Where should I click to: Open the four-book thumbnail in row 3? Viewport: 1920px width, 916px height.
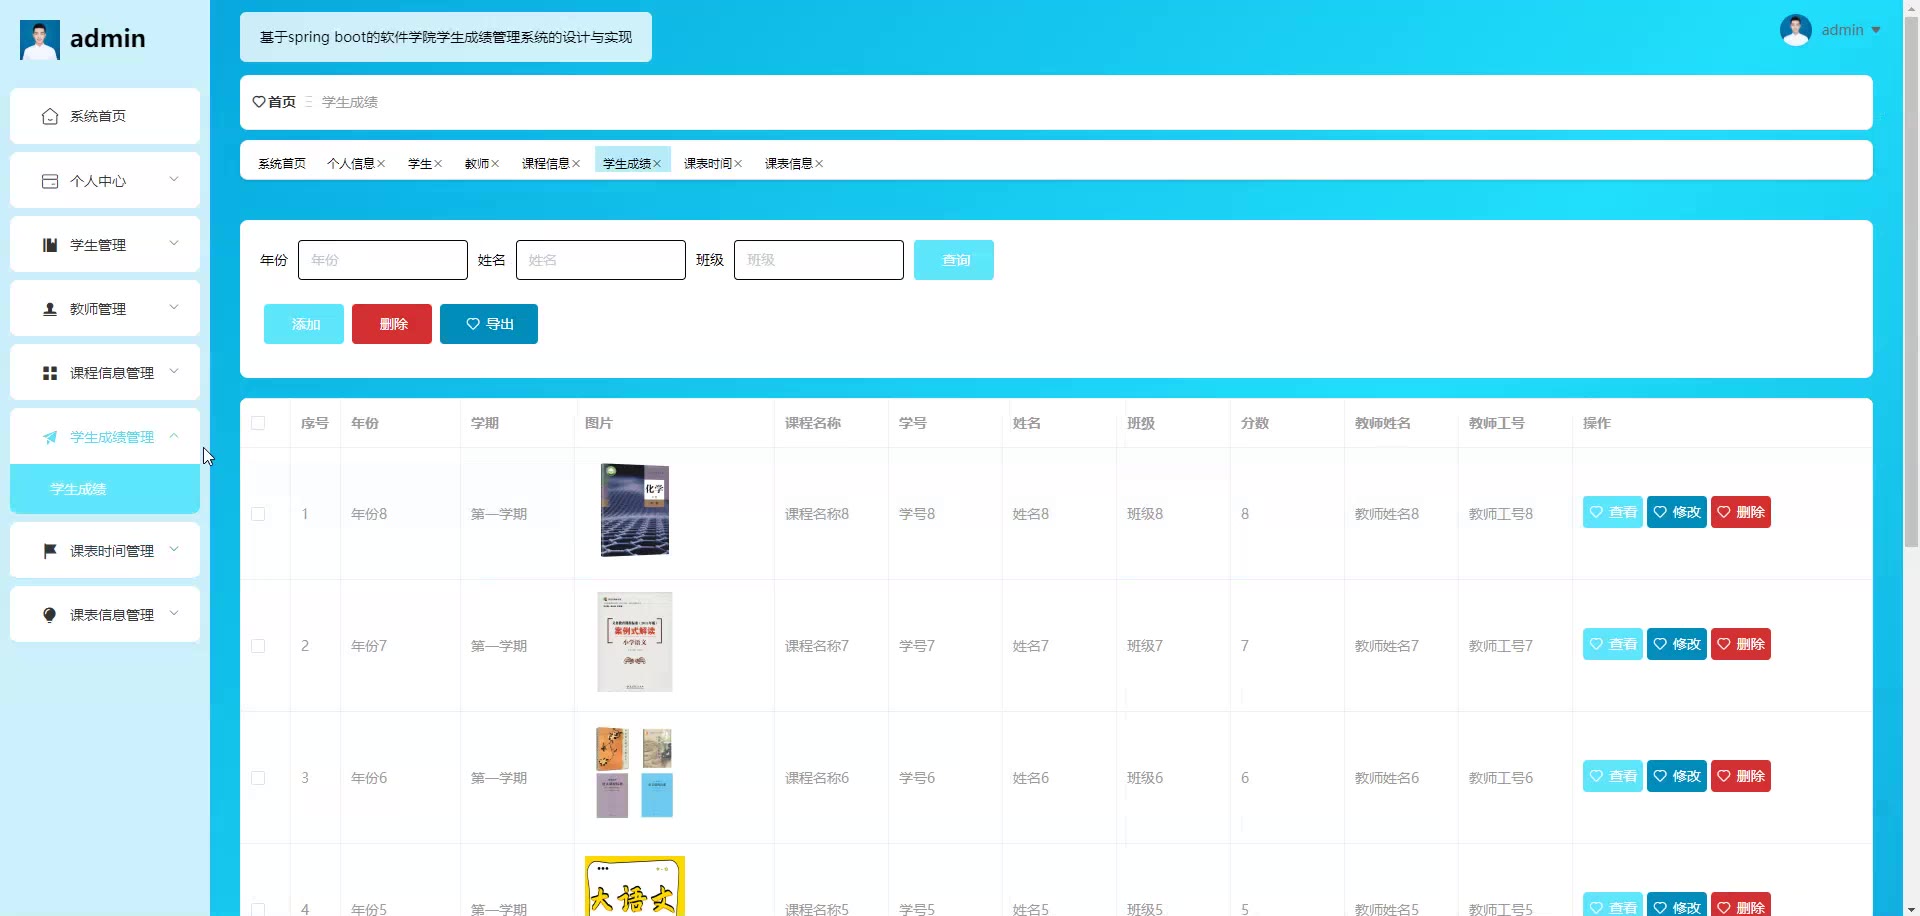coord(635,773)
